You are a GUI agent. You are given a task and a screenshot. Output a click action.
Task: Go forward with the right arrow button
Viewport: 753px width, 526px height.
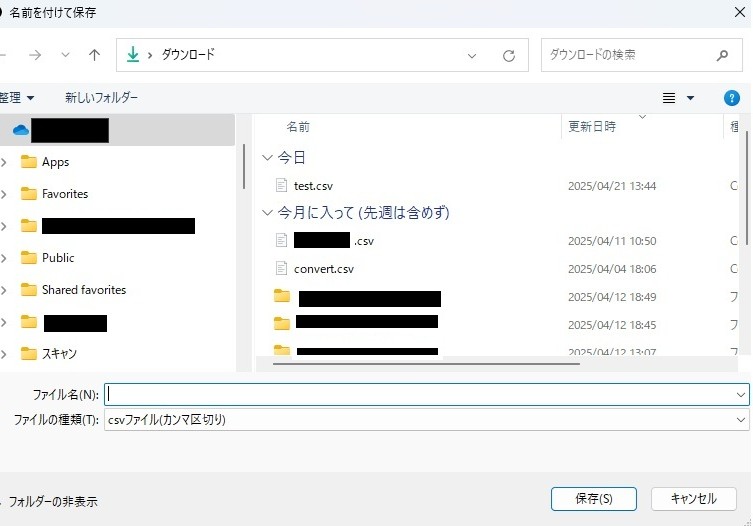click(x=35, y=55)
